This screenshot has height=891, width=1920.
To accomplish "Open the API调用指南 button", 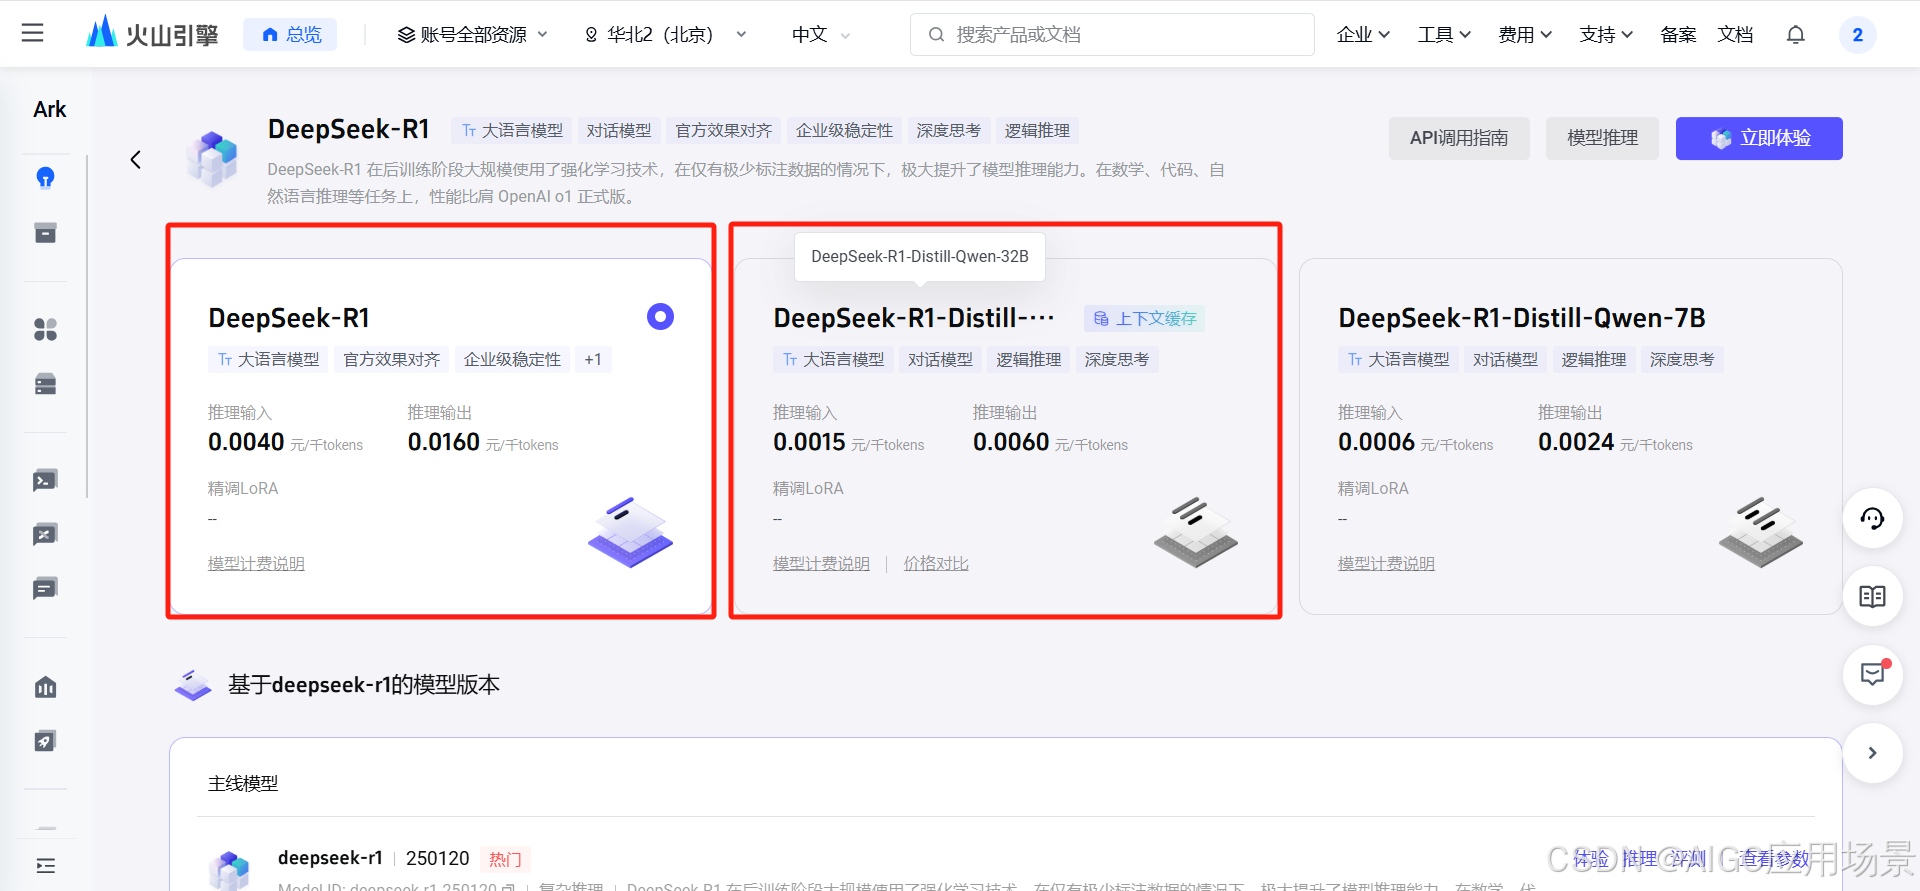I will [1459, 138].
